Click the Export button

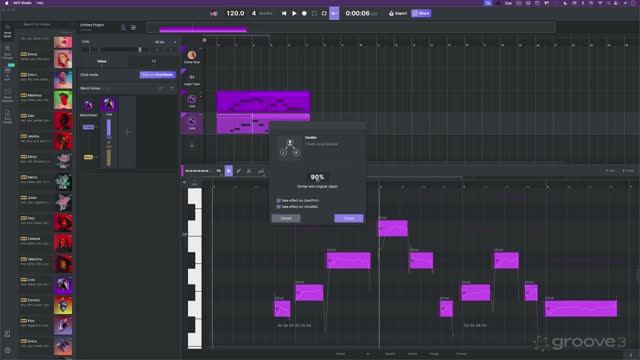point(398,13)
